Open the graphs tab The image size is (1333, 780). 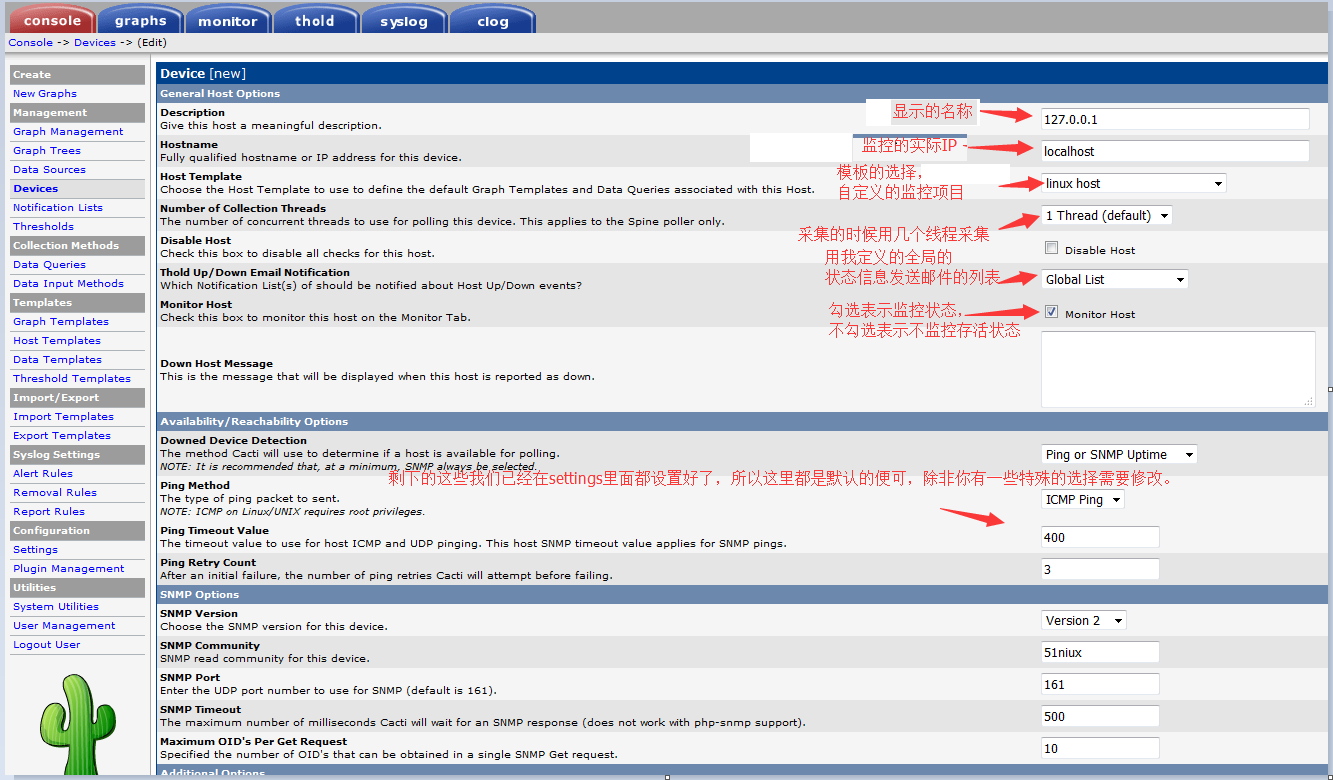(140, 20)
